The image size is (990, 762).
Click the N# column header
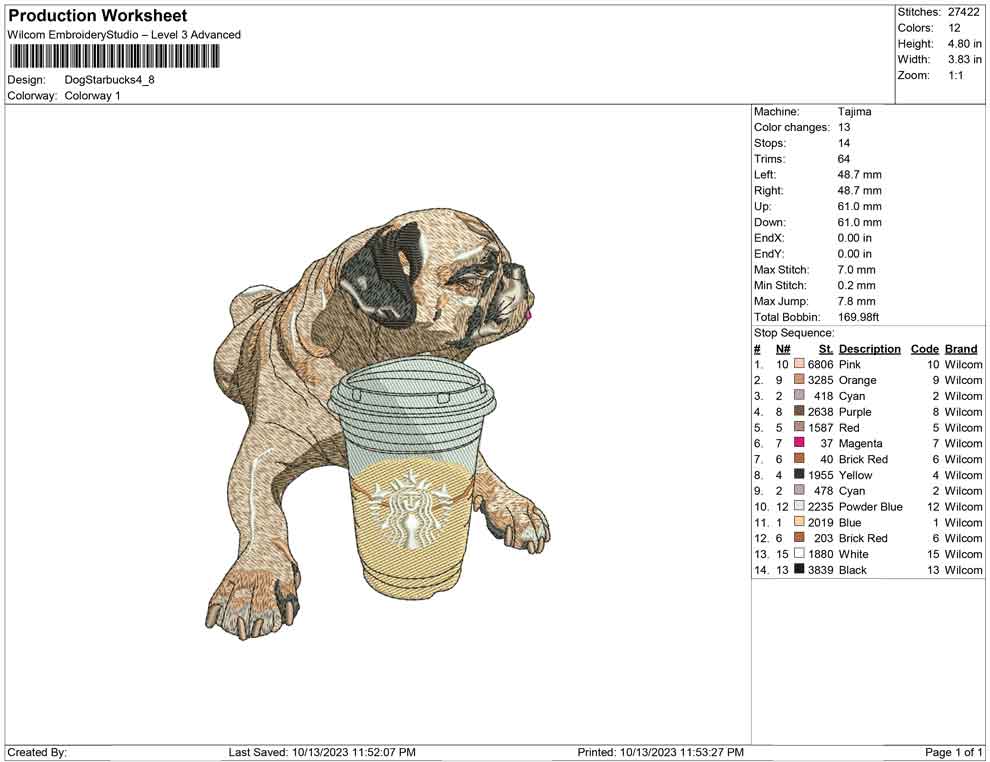click(783, 349)
